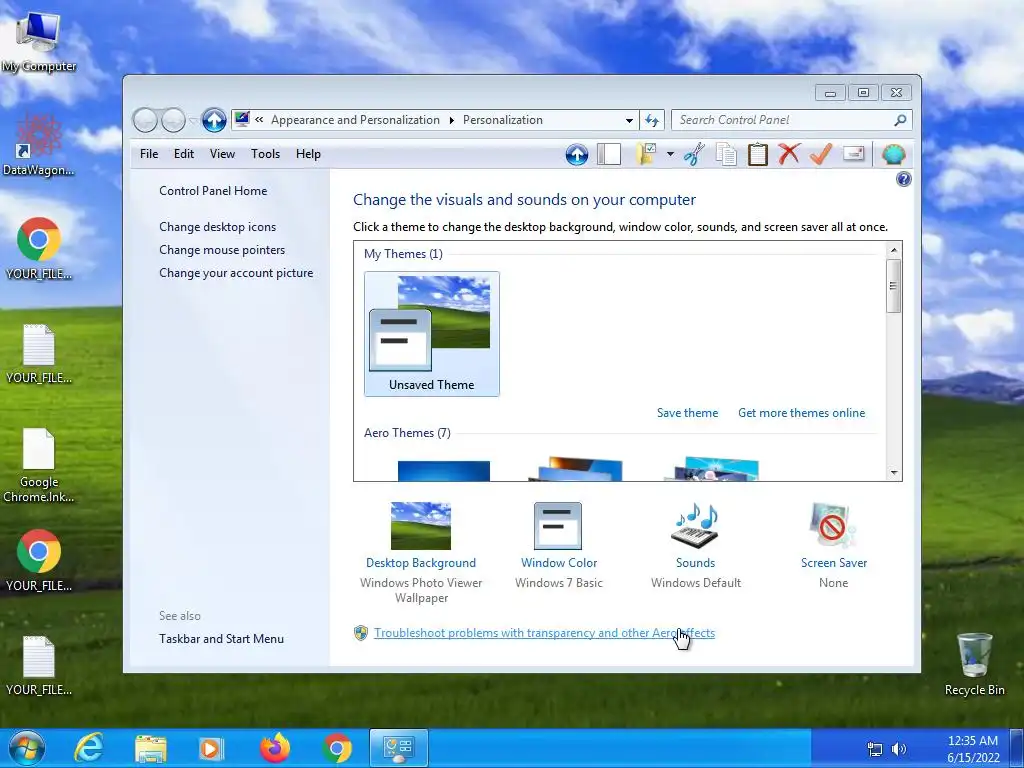Click the Forward navigation button
The height and width of the screenshot is (768, 1024).
point(173,120)
